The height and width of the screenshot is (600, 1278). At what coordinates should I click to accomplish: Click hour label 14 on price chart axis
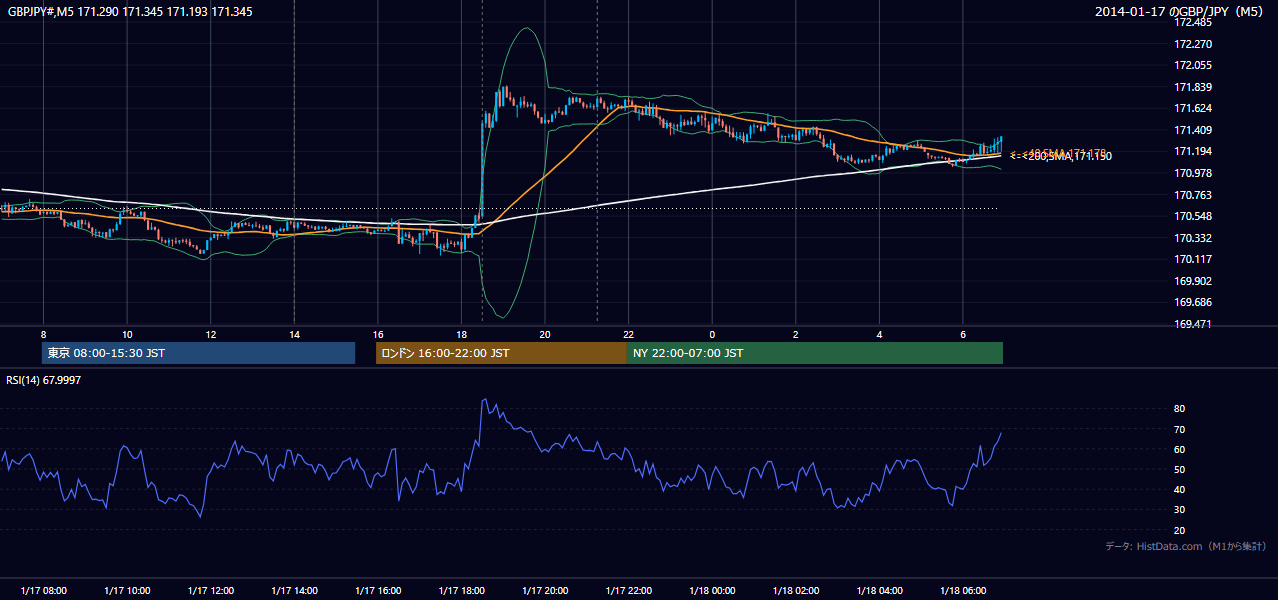(x=294, y=334)
